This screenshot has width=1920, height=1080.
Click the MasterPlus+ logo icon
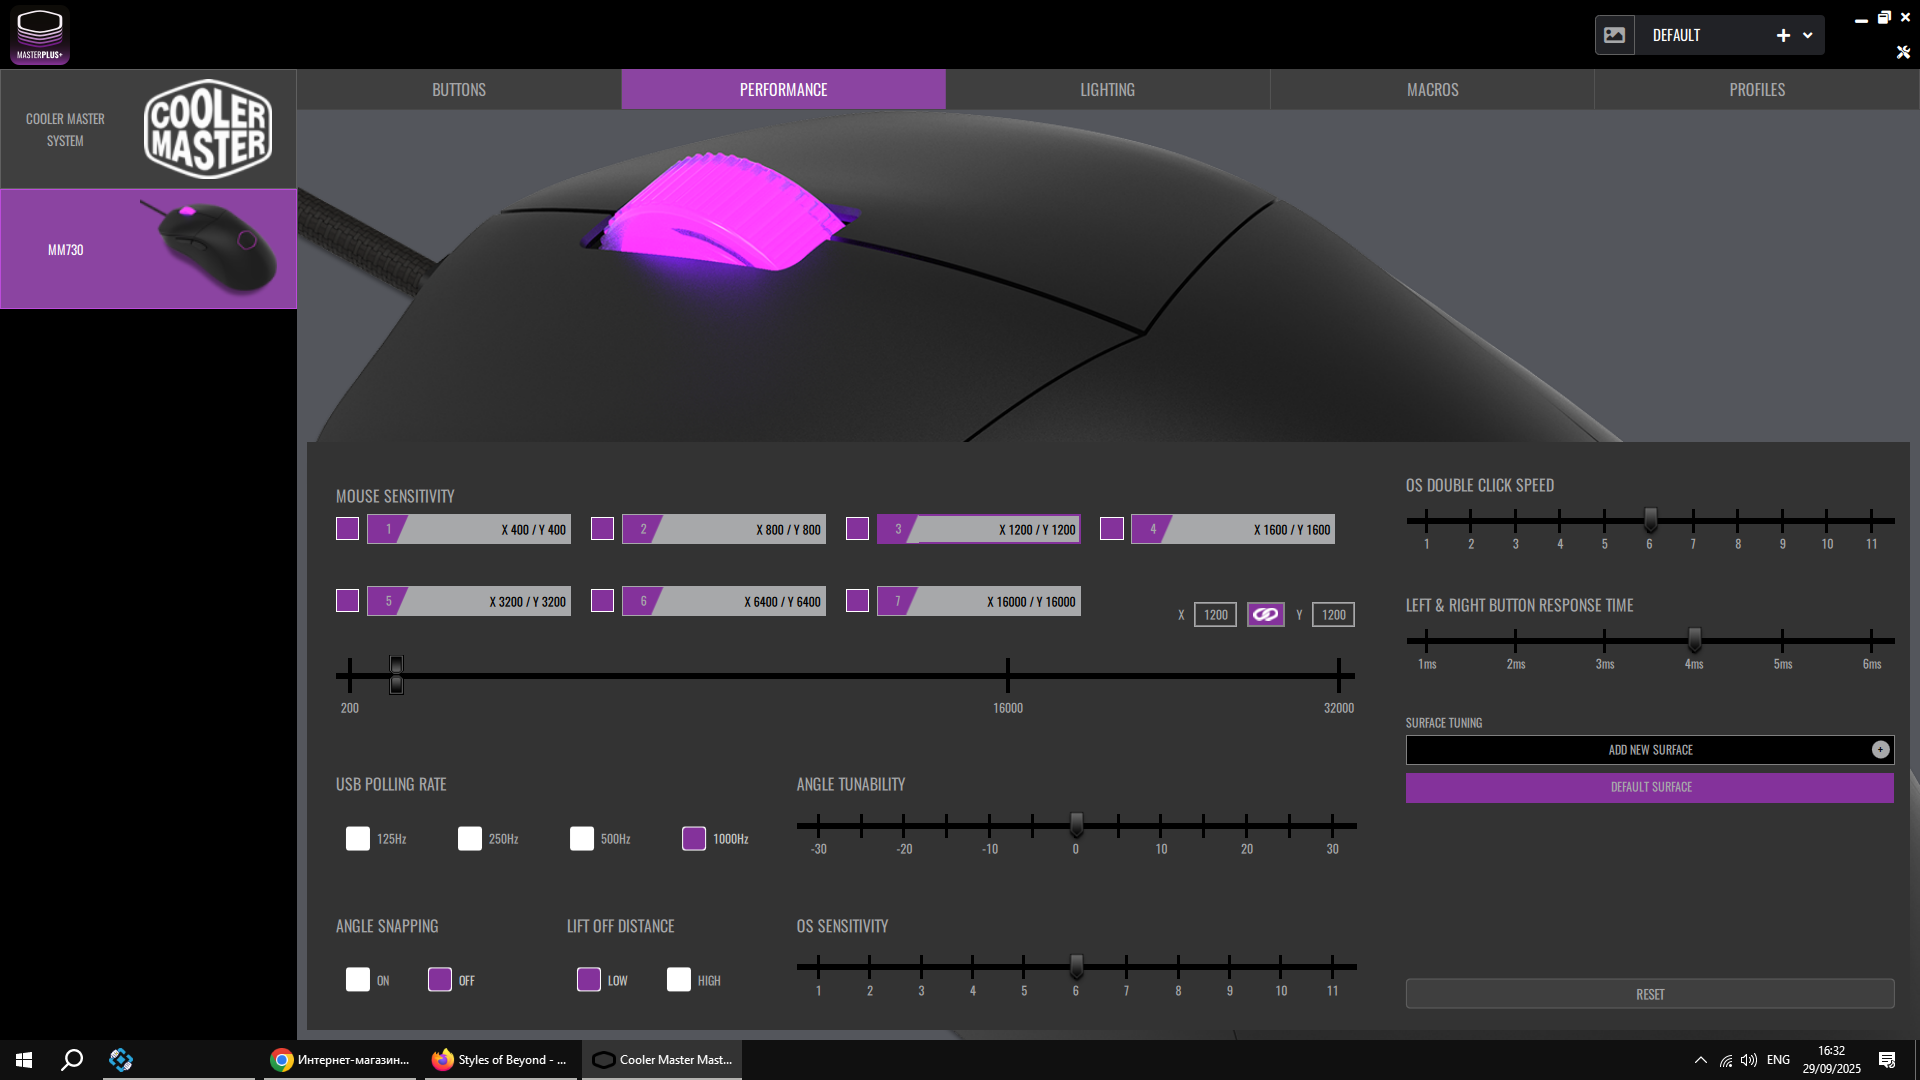click(40, 35)
